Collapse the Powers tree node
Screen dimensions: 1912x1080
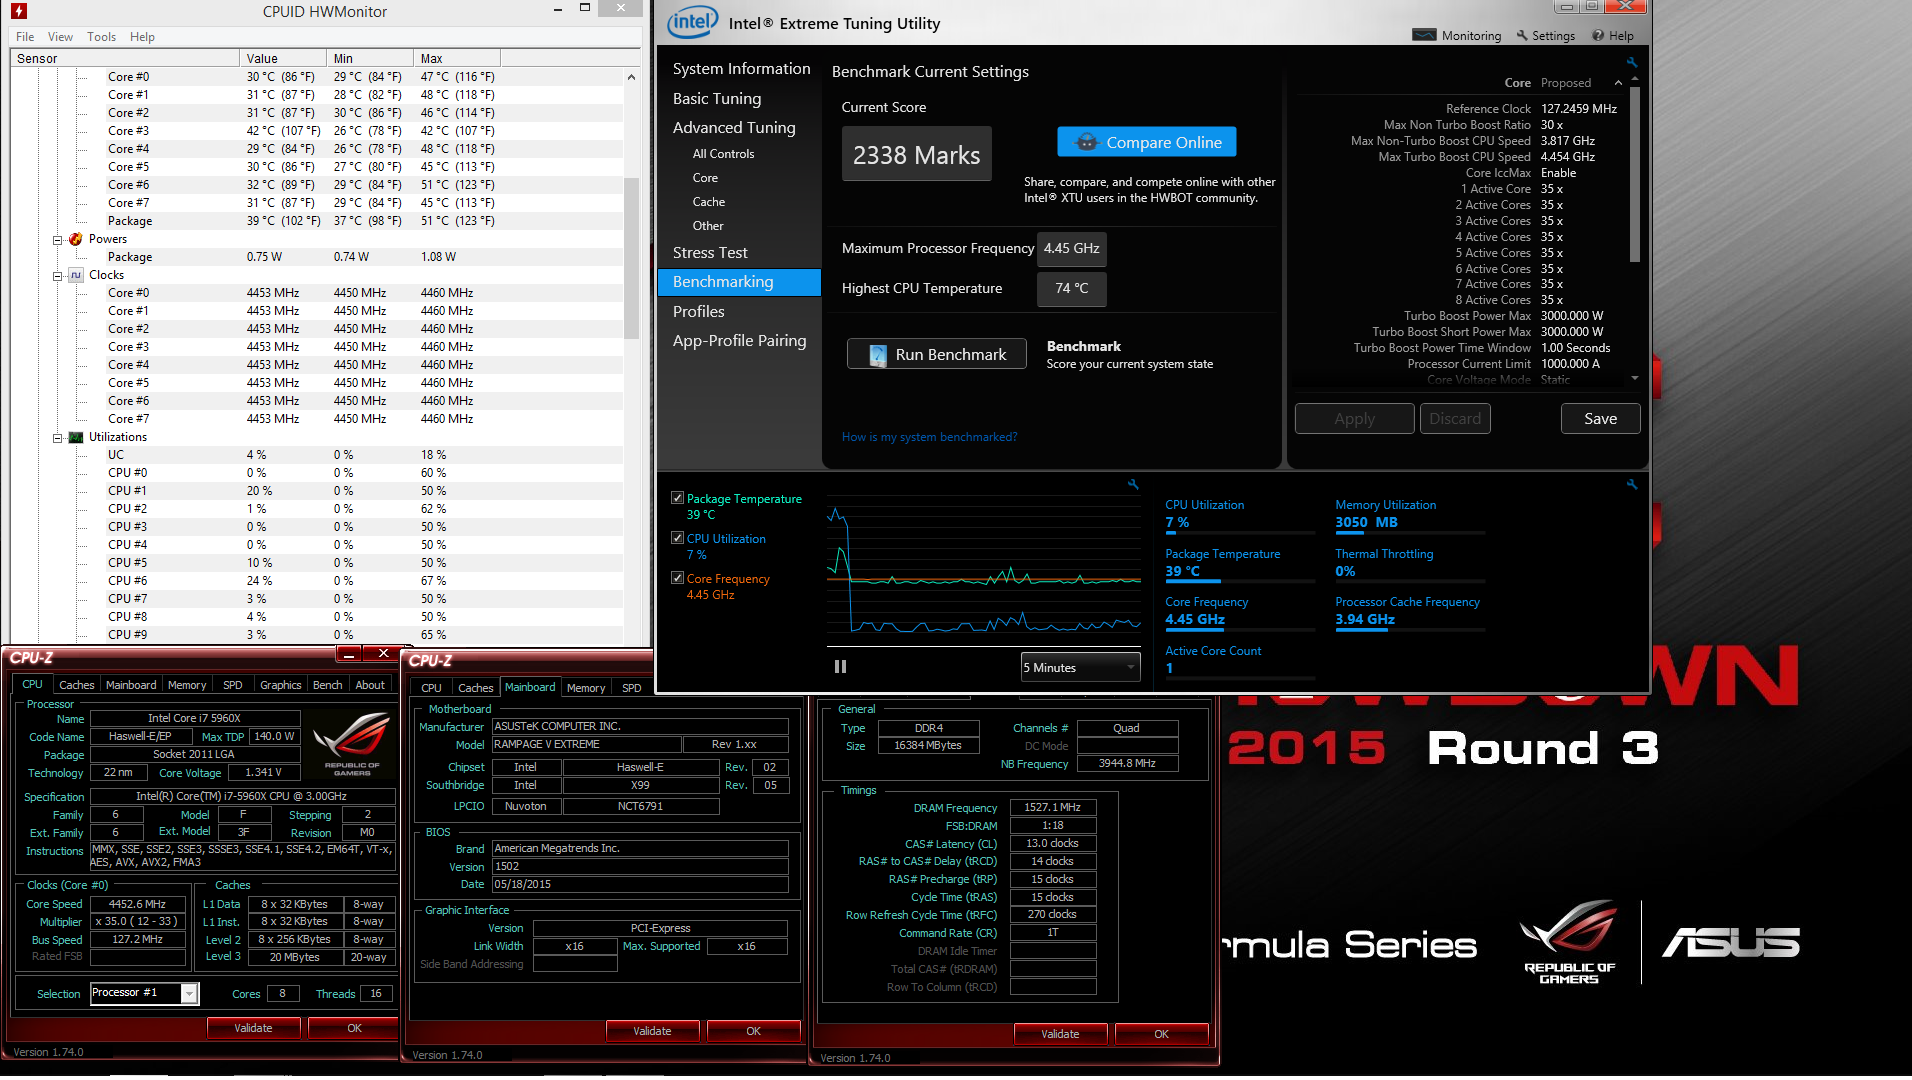pyautogui.click(x=58, y=240)
